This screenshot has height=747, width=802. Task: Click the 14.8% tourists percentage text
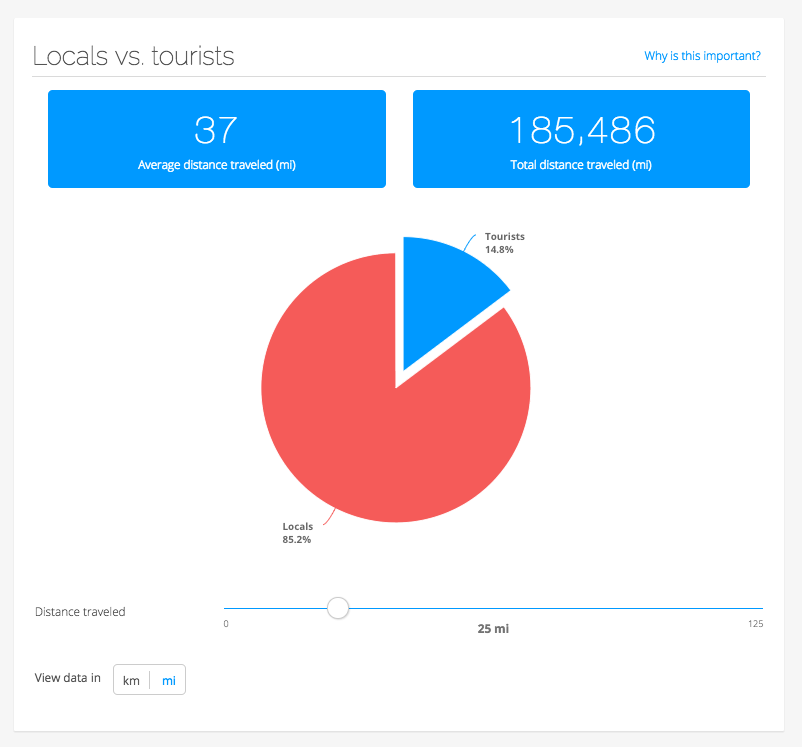[x=499, y=249]
